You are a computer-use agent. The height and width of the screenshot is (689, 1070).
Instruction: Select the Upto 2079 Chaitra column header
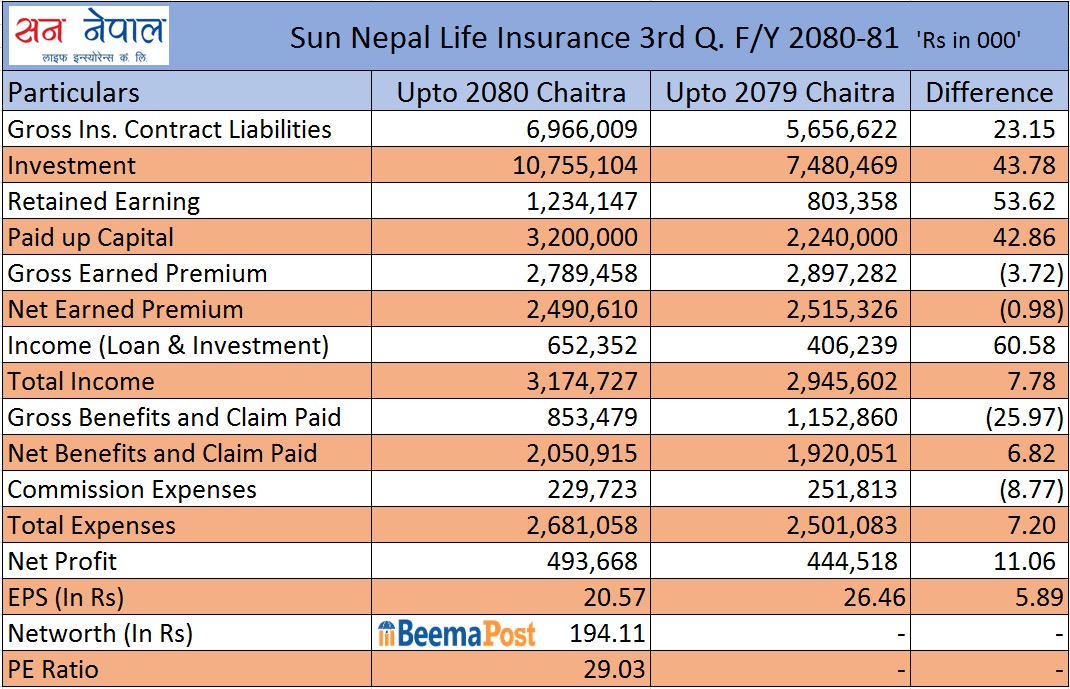click(780, 93)
